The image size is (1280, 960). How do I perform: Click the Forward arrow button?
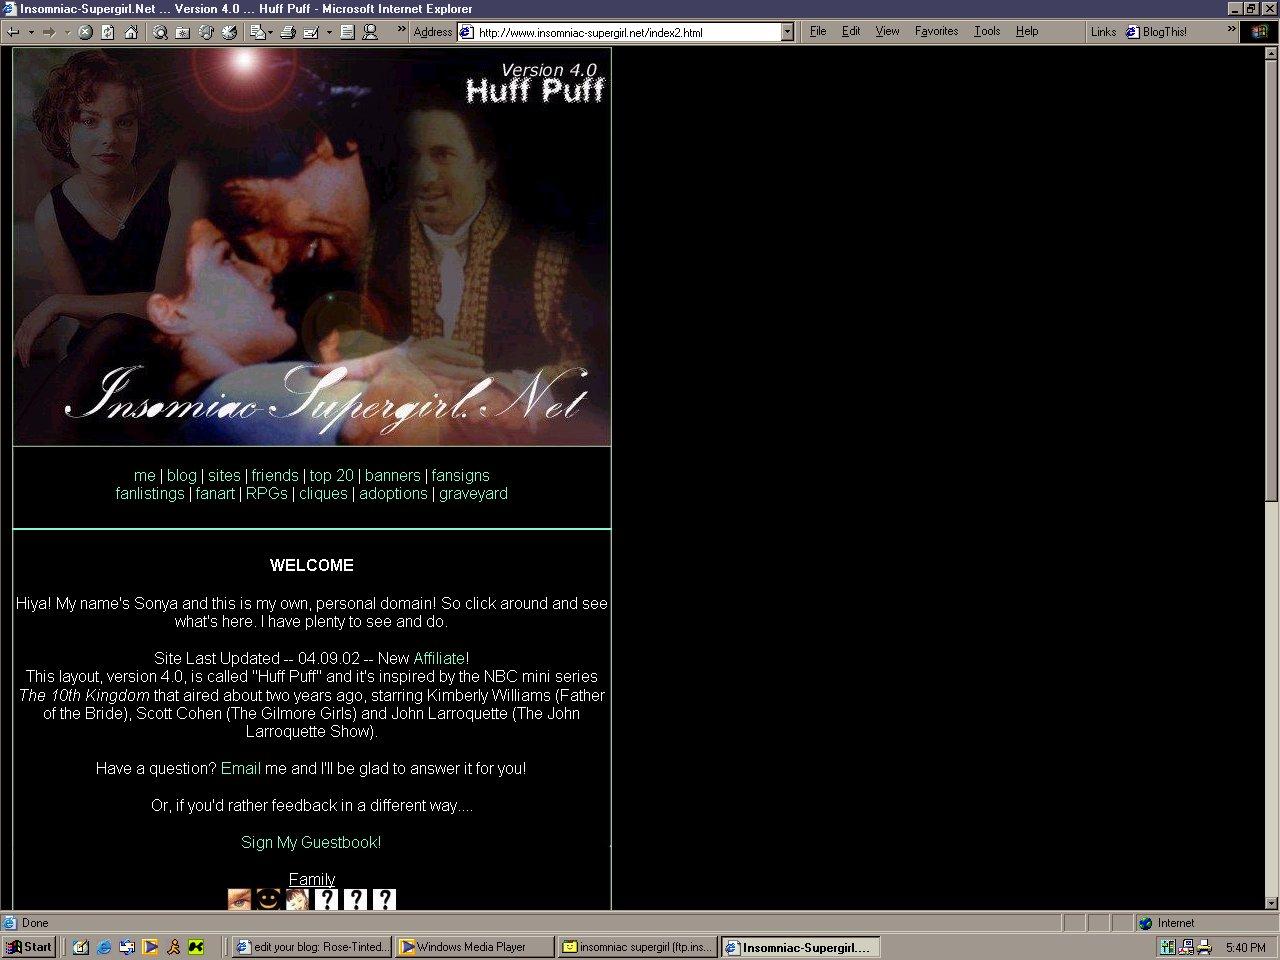(49, 32)
